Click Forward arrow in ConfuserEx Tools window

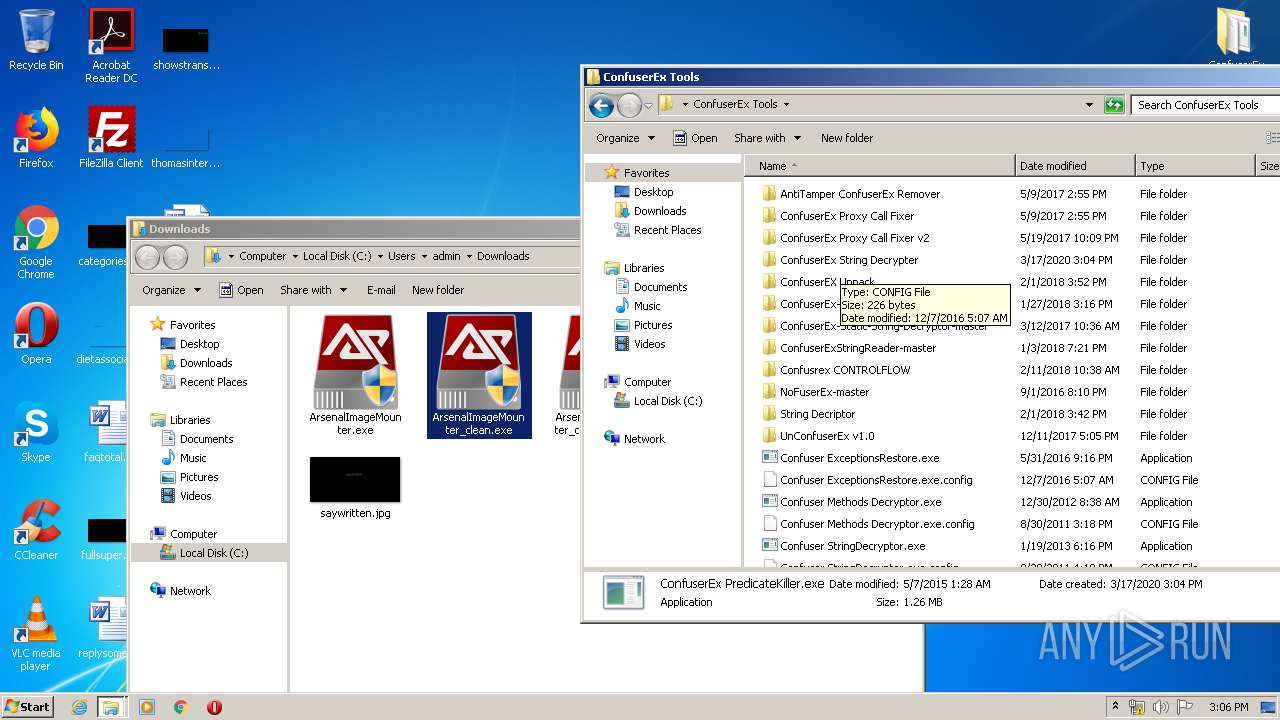629,105
